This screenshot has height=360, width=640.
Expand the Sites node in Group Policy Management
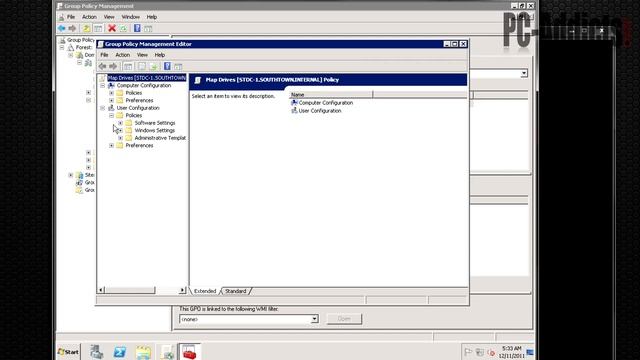click(71, 175)
